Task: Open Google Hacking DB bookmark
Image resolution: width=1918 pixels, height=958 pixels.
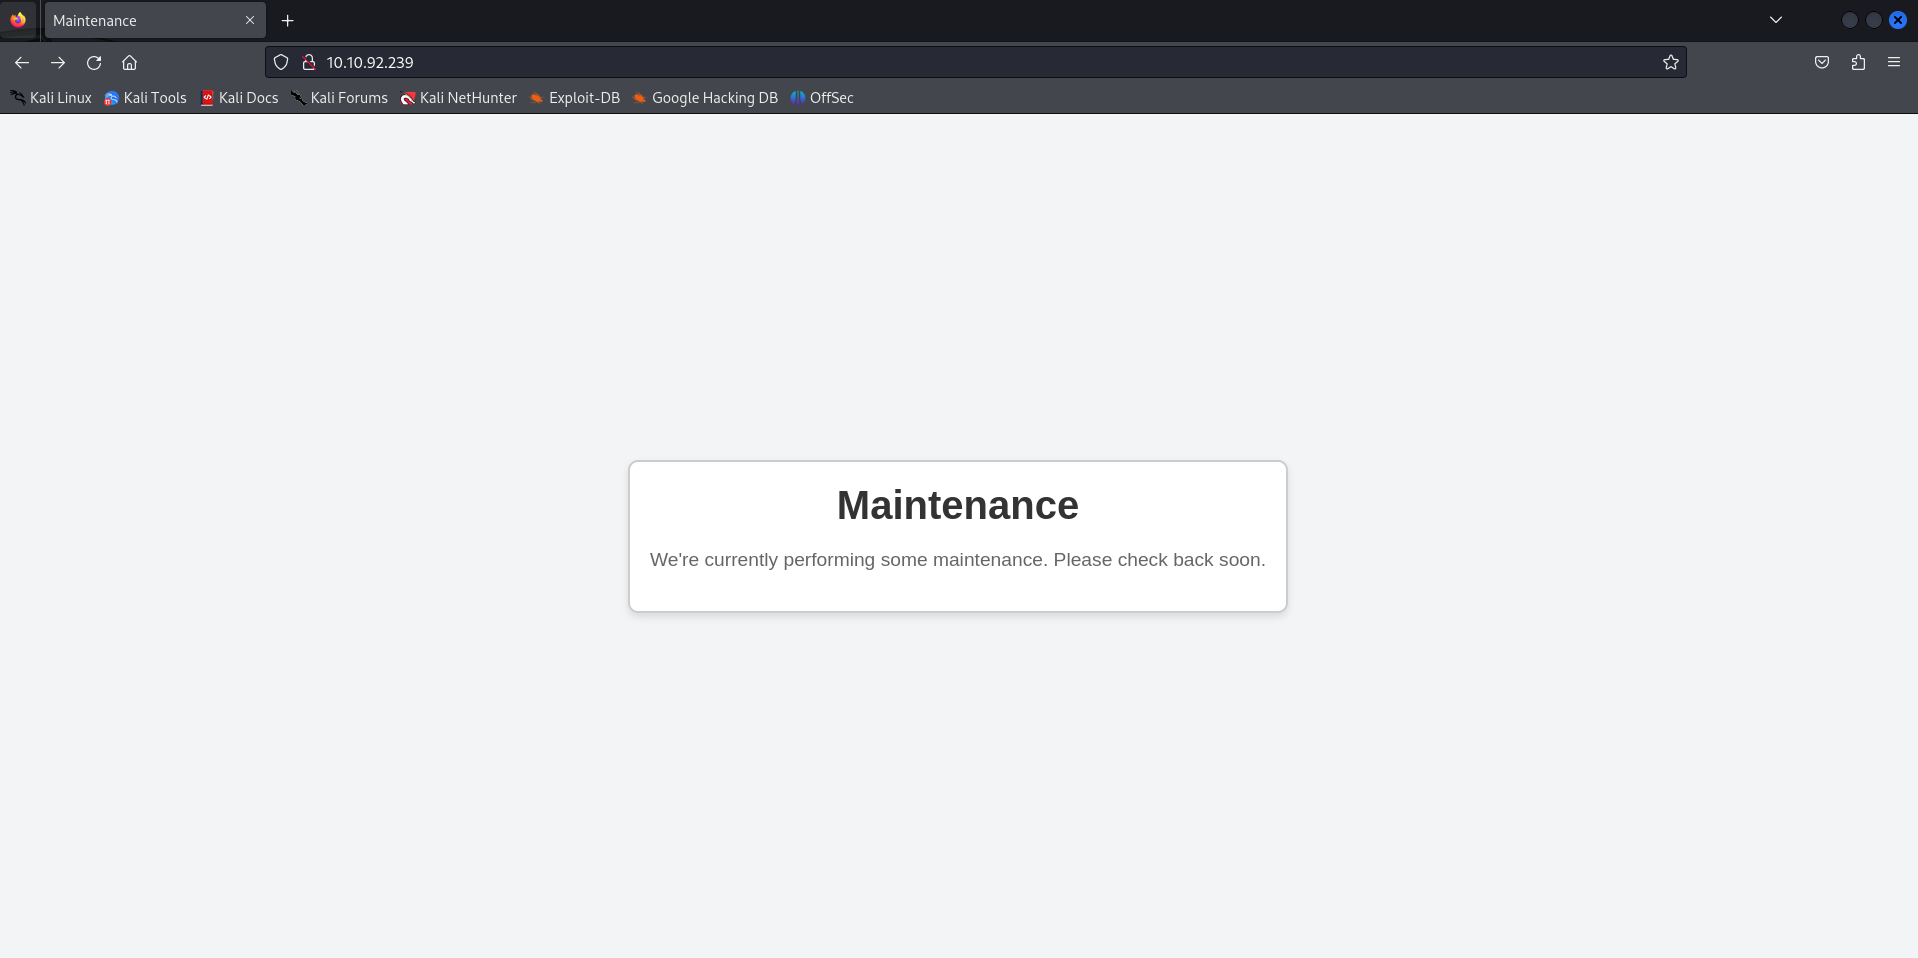Action: [x=705, y=98]
